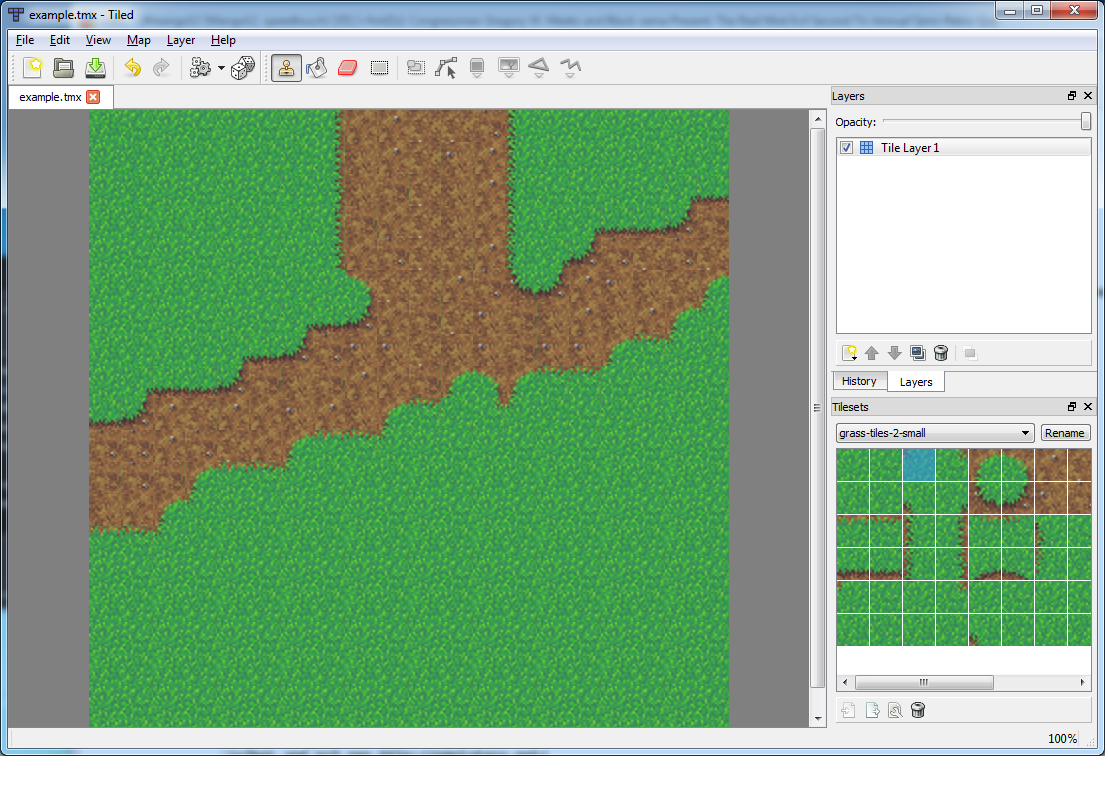Toggle visibility of Tile Layer 1
1108x811 pixels.
(846, 147)
